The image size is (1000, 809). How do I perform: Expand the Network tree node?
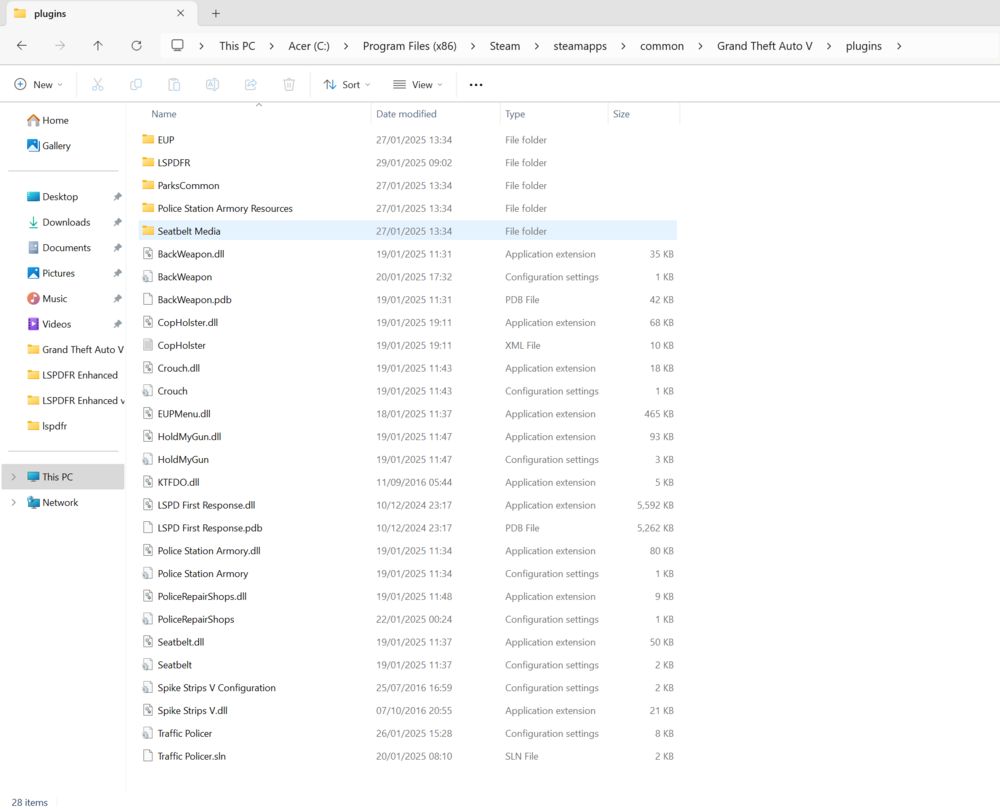click(13, 502)
